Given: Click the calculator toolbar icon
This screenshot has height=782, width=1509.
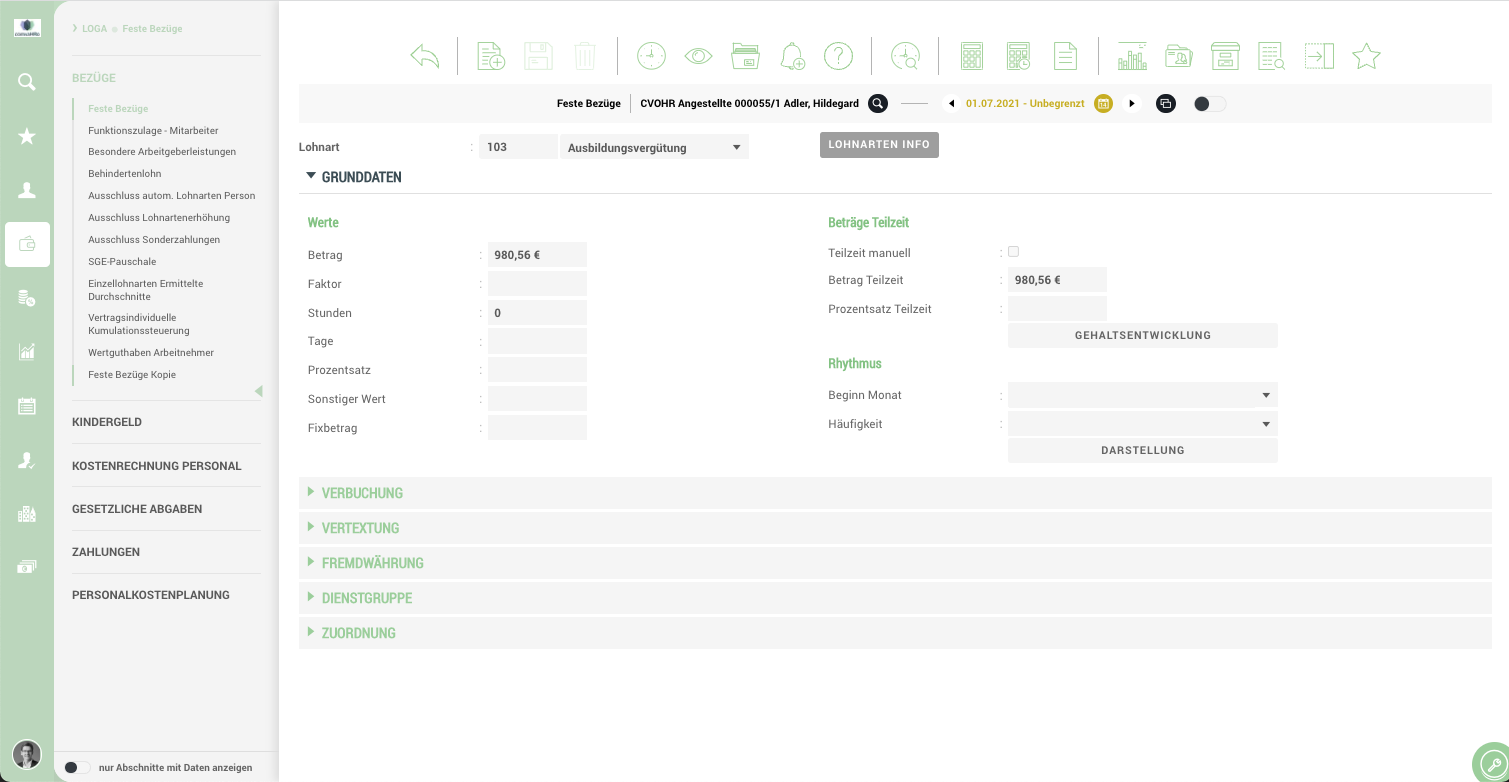Looking at the screenshot, I should [x=971, y=56].
